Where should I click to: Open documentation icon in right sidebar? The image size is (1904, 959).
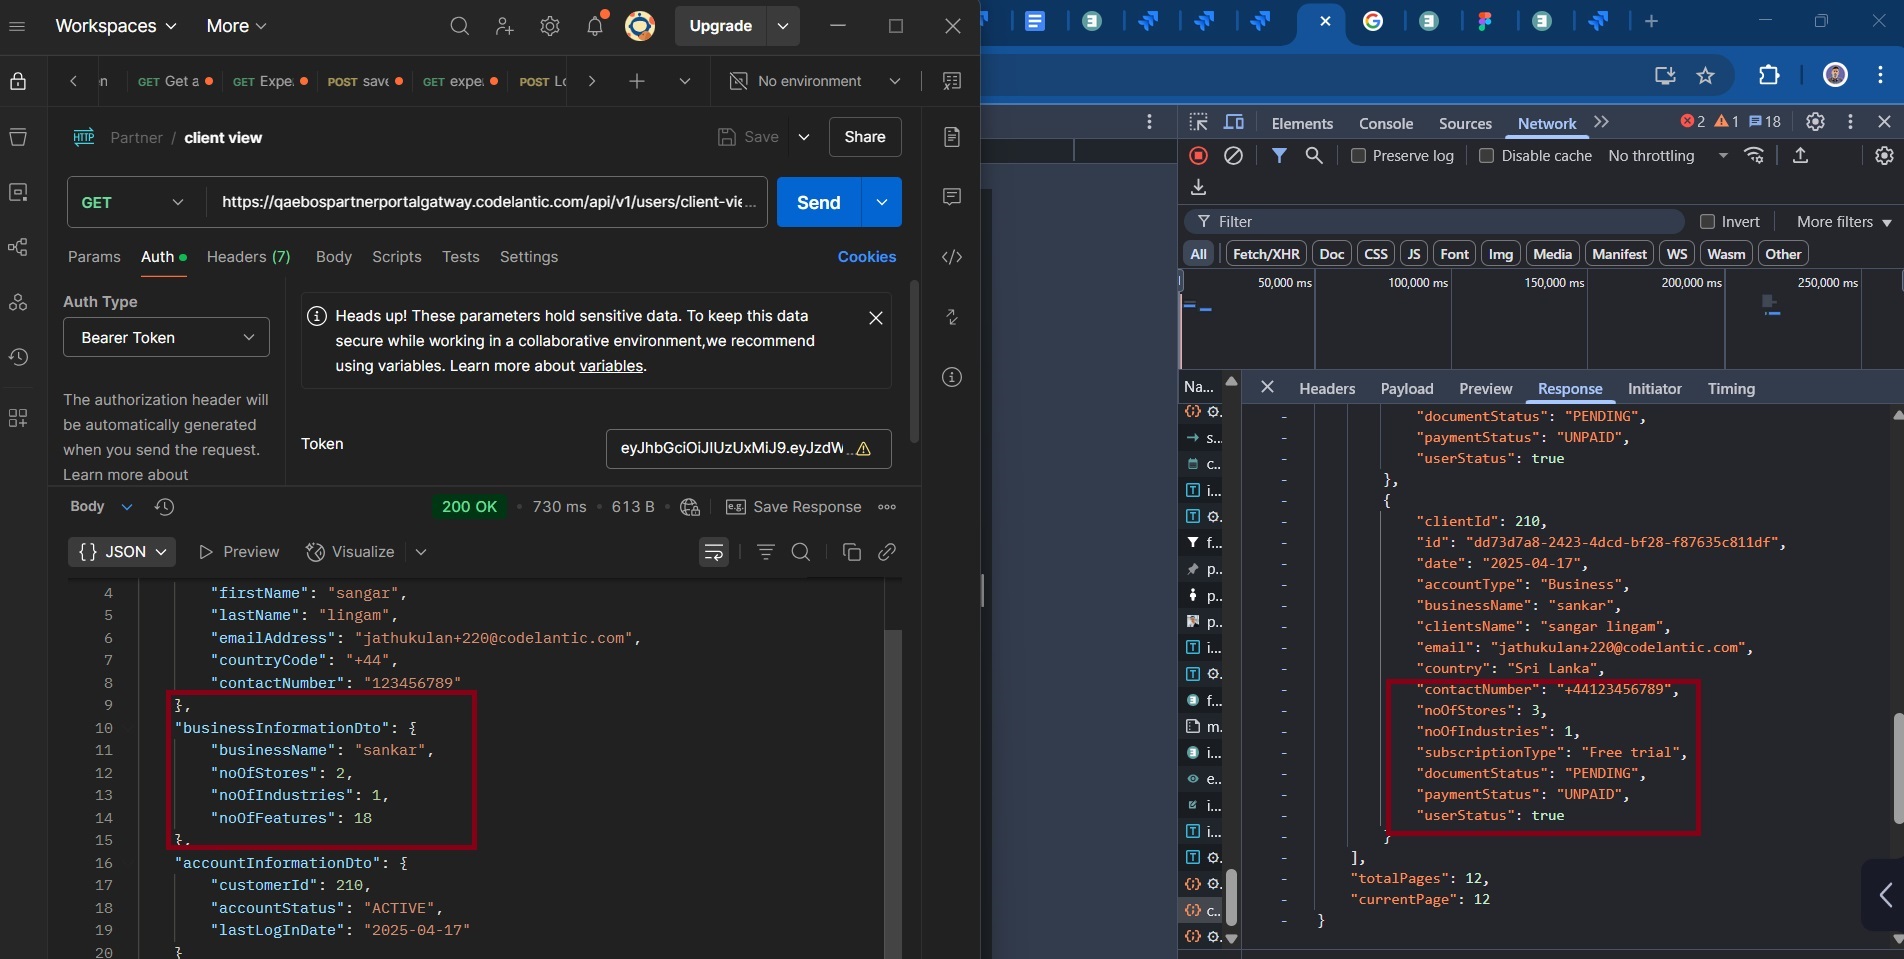952,137
